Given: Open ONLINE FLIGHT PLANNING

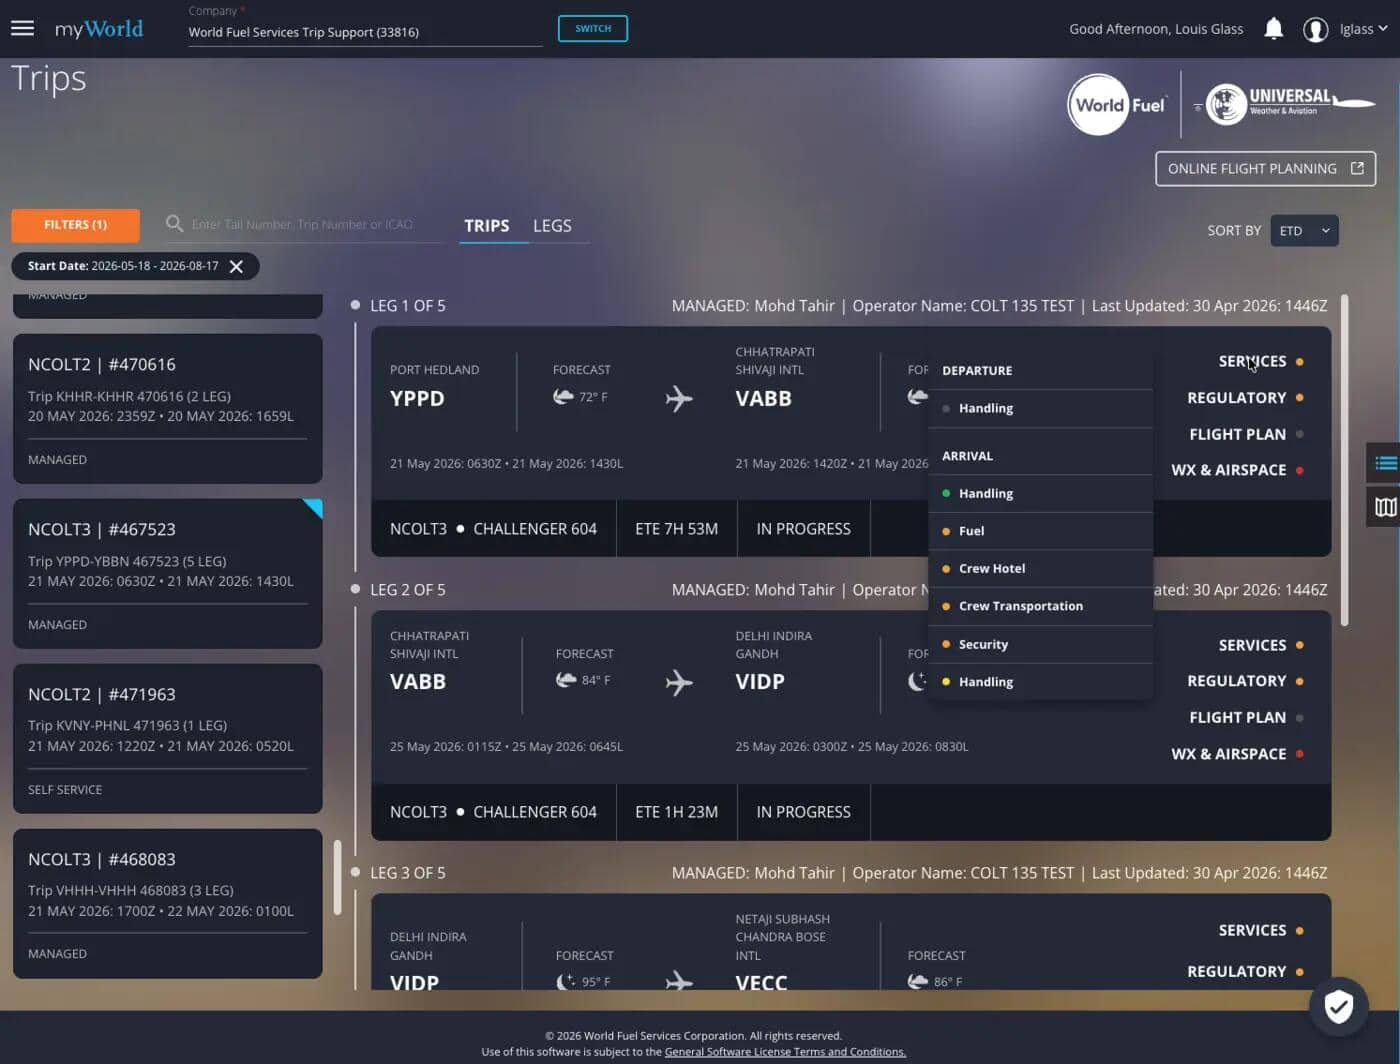Looking at the screenshot, I should point(1265,169).
